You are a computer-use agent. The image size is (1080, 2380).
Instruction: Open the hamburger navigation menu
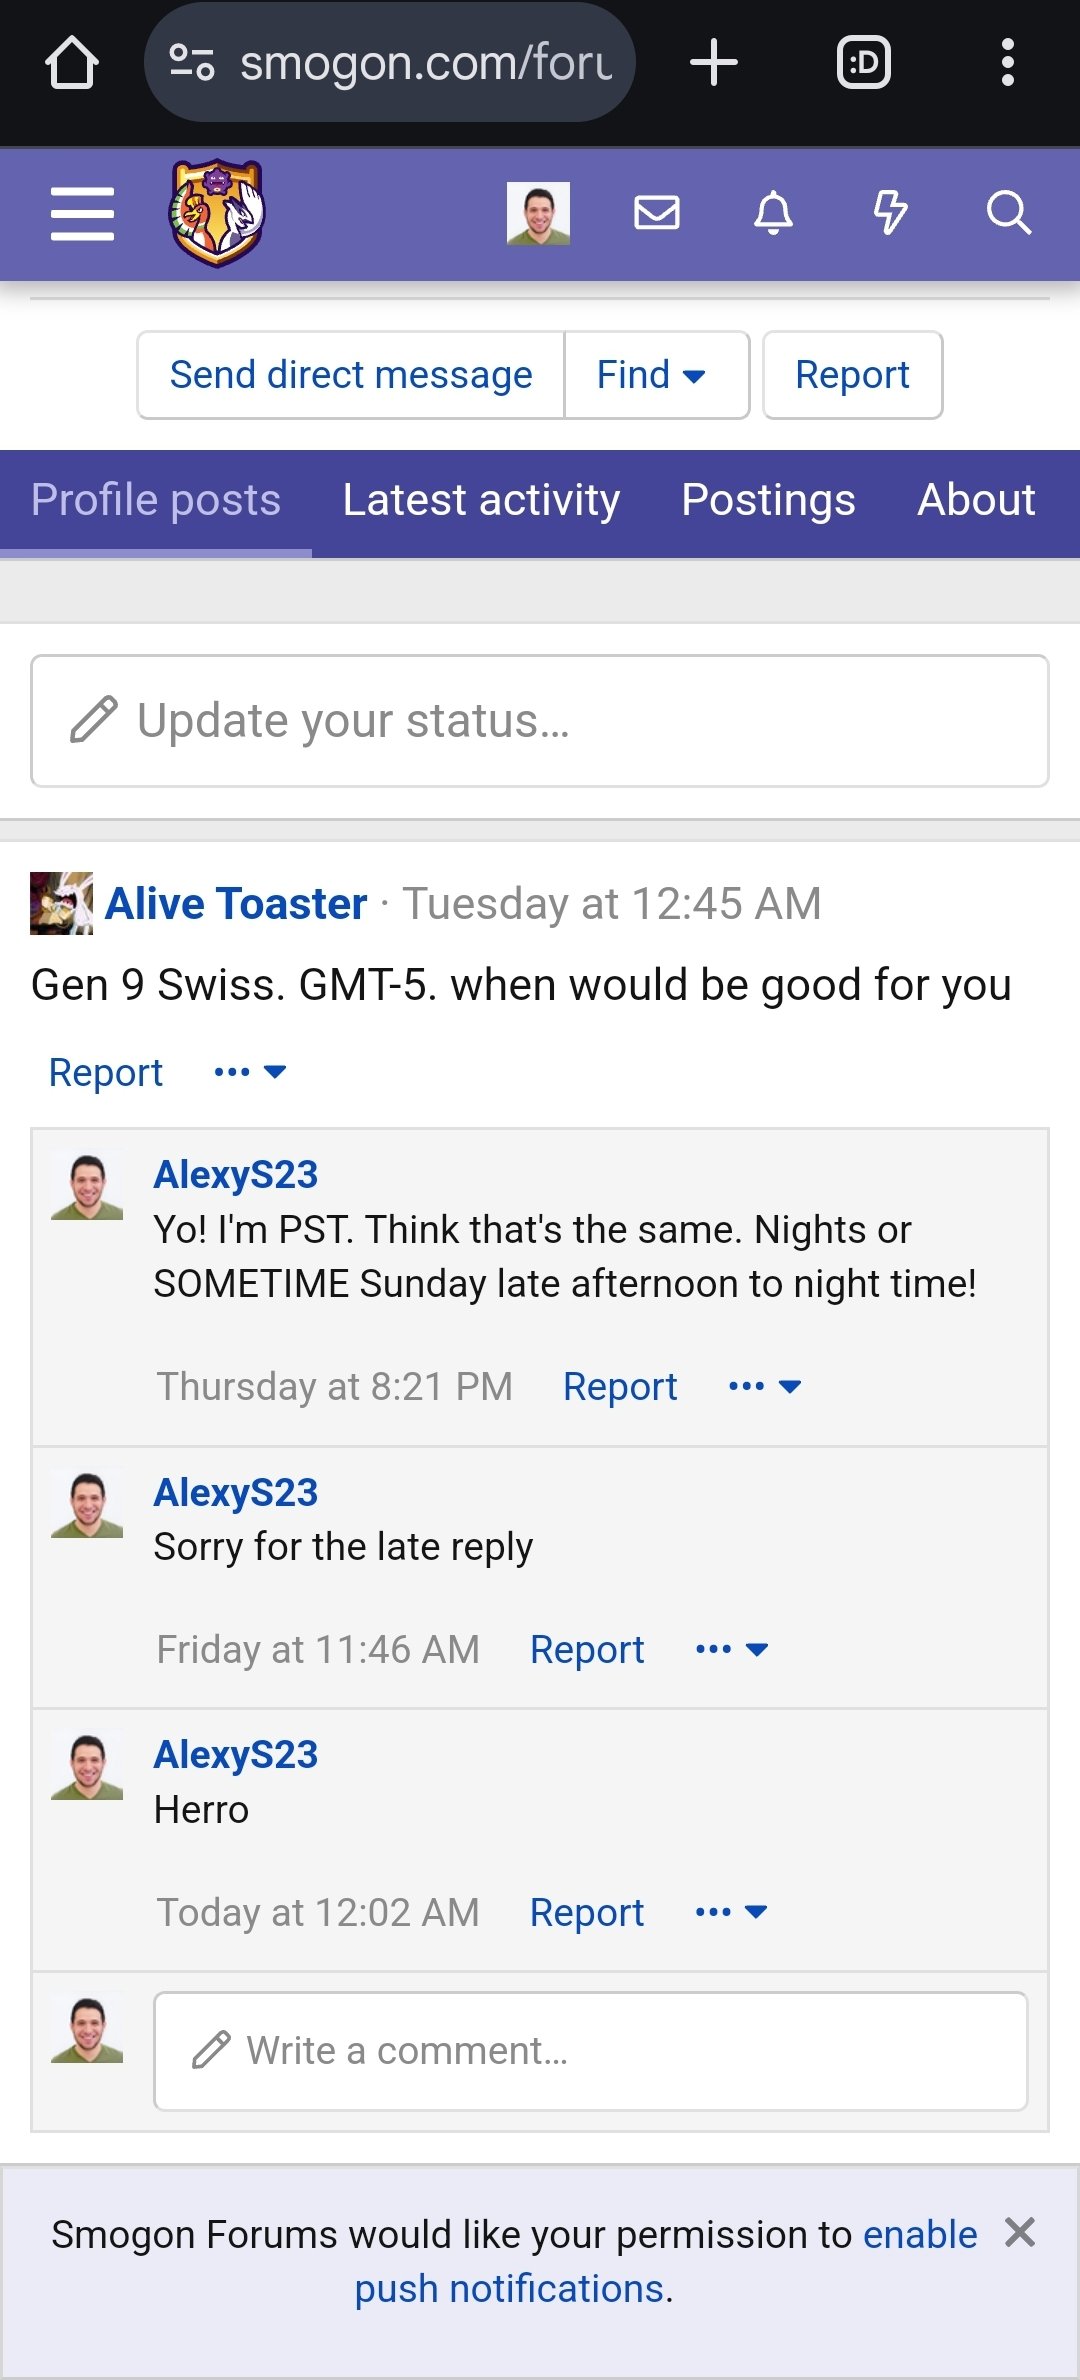[x=82, y=213]
